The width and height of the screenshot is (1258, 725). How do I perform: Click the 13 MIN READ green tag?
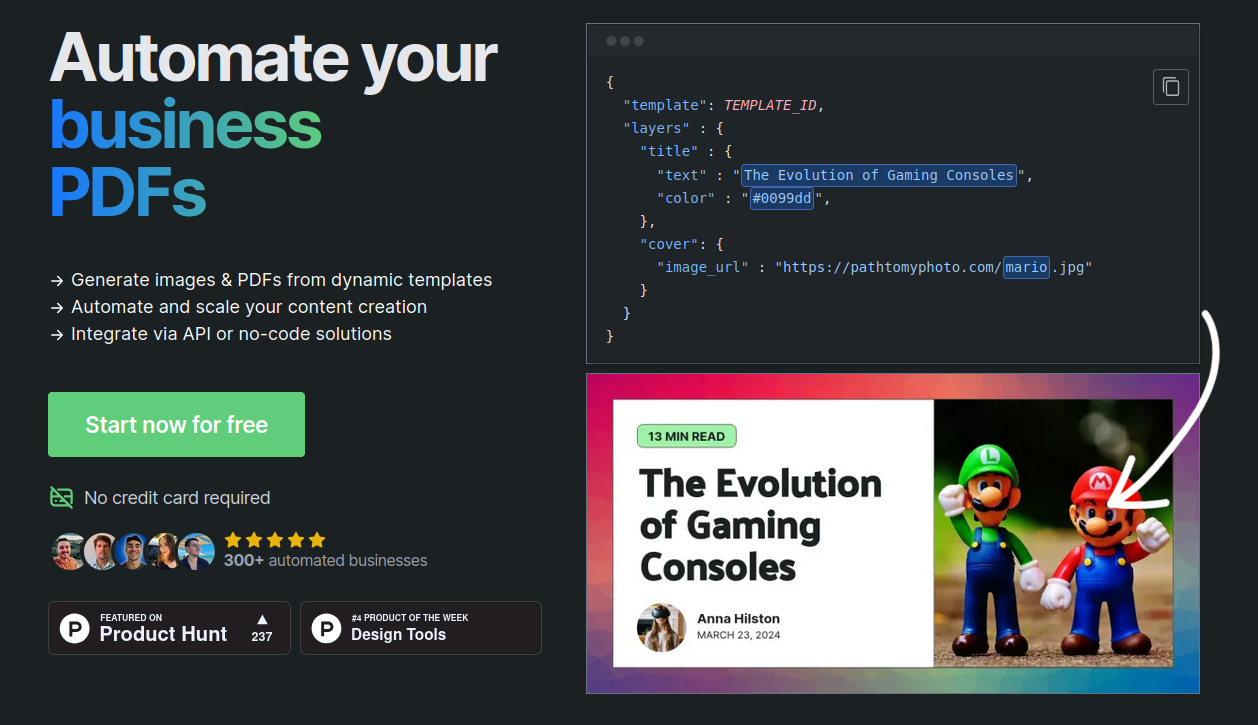(686, 436)
